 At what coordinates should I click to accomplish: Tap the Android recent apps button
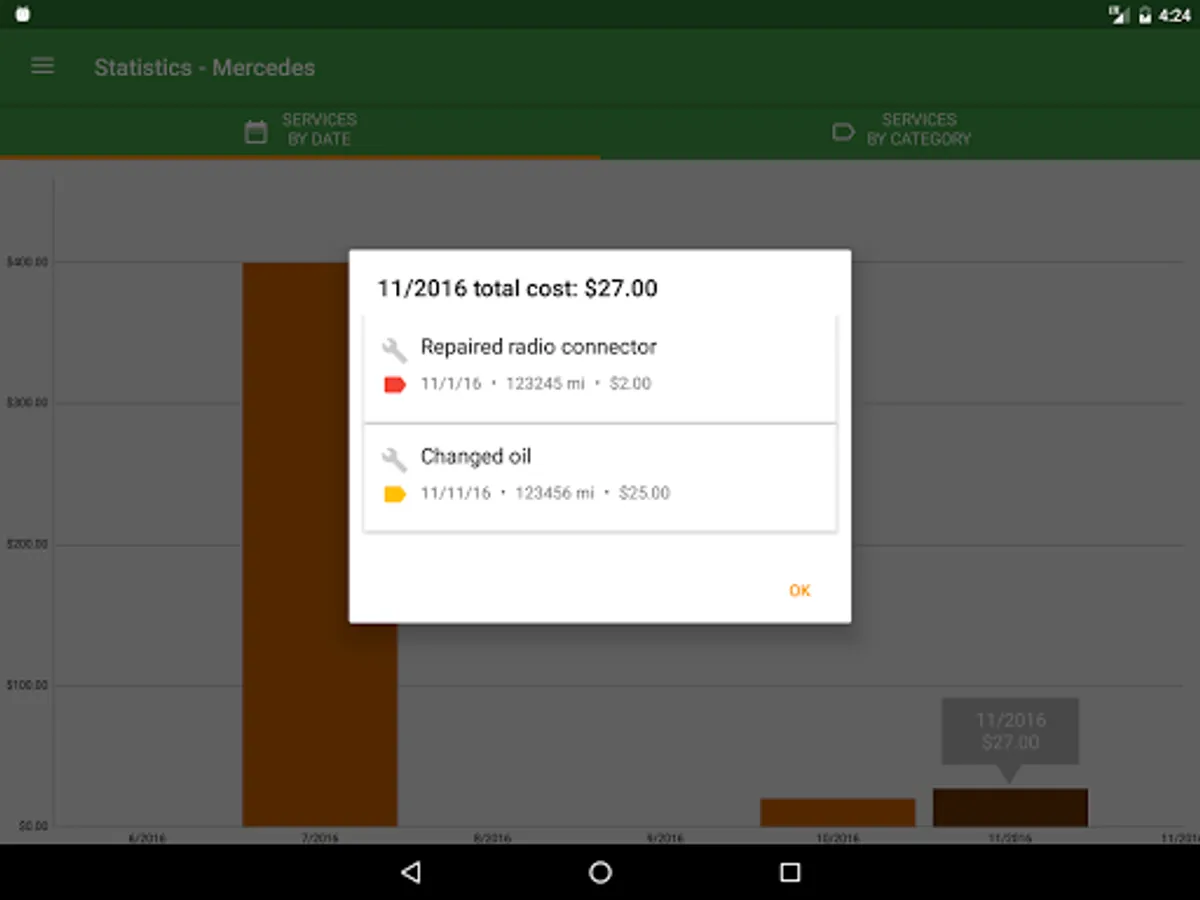tap(790, 872)
